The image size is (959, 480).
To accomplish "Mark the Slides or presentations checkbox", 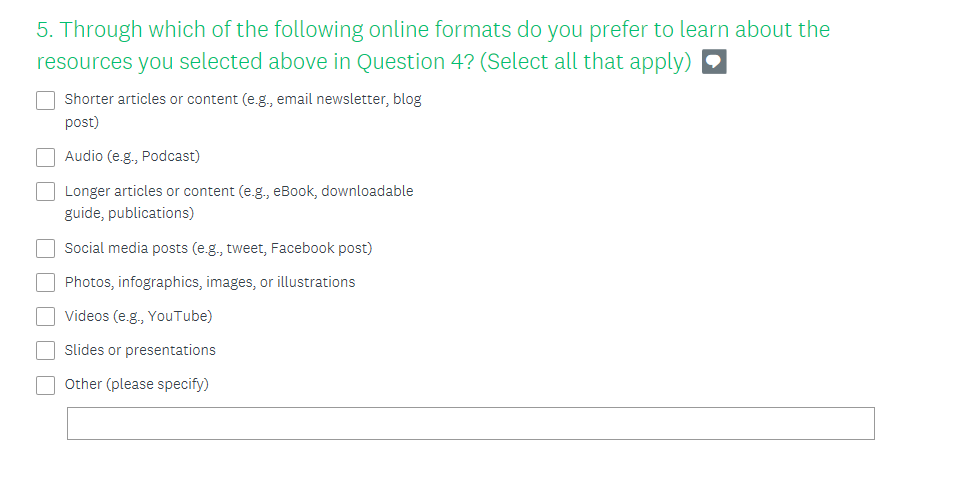I will (x=46, y=351).
